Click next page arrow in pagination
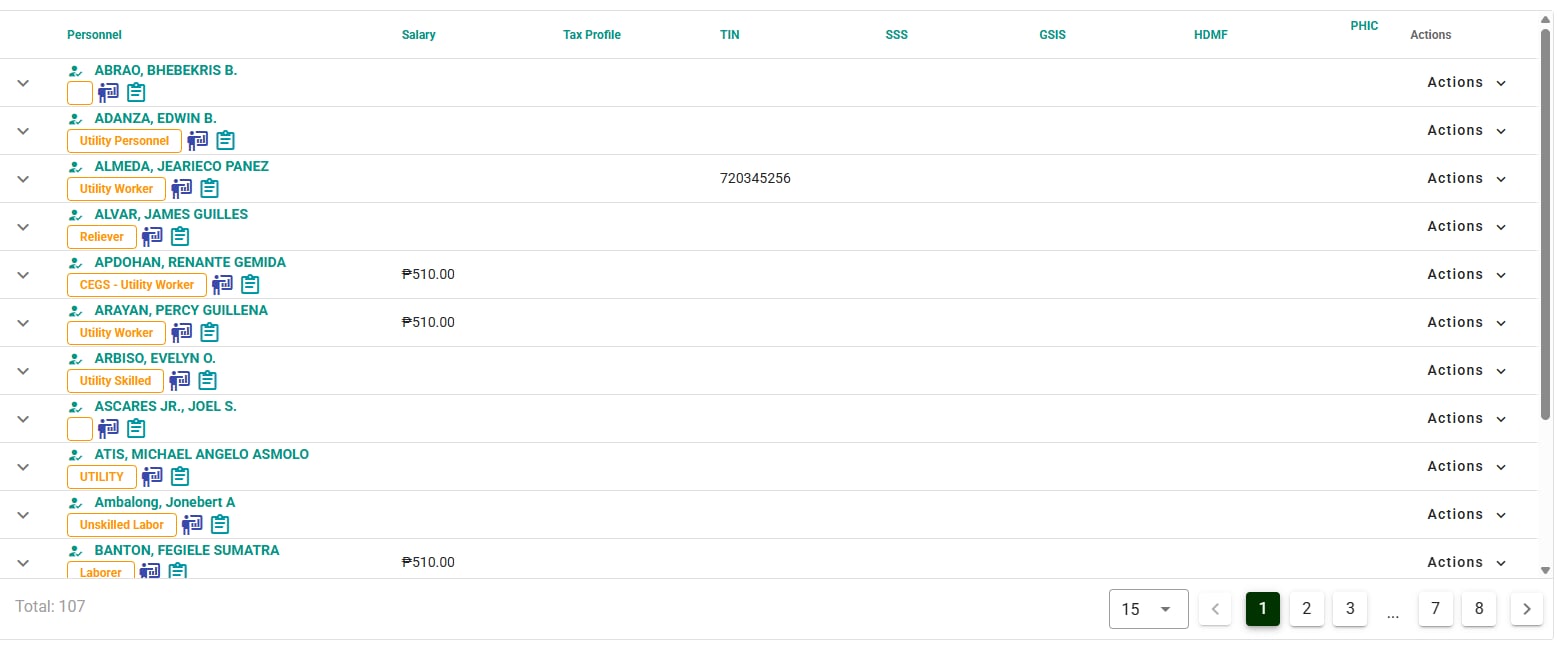 point(1526,609)
